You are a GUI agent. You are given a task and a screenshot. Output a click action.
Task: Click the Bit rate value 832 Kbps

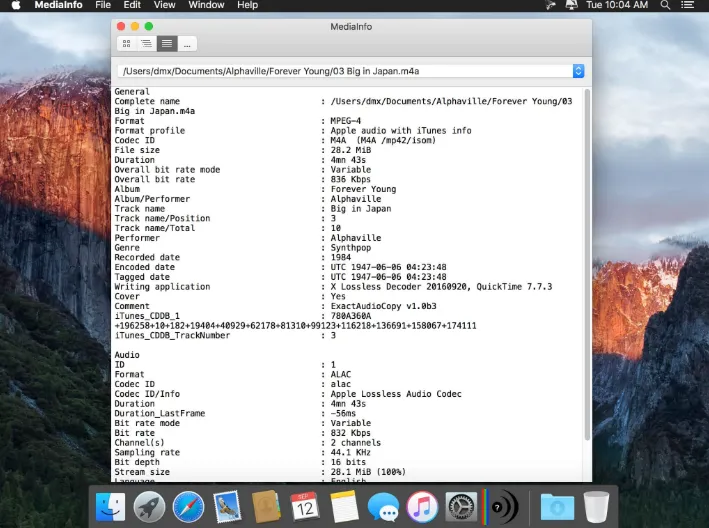[350, 433]
